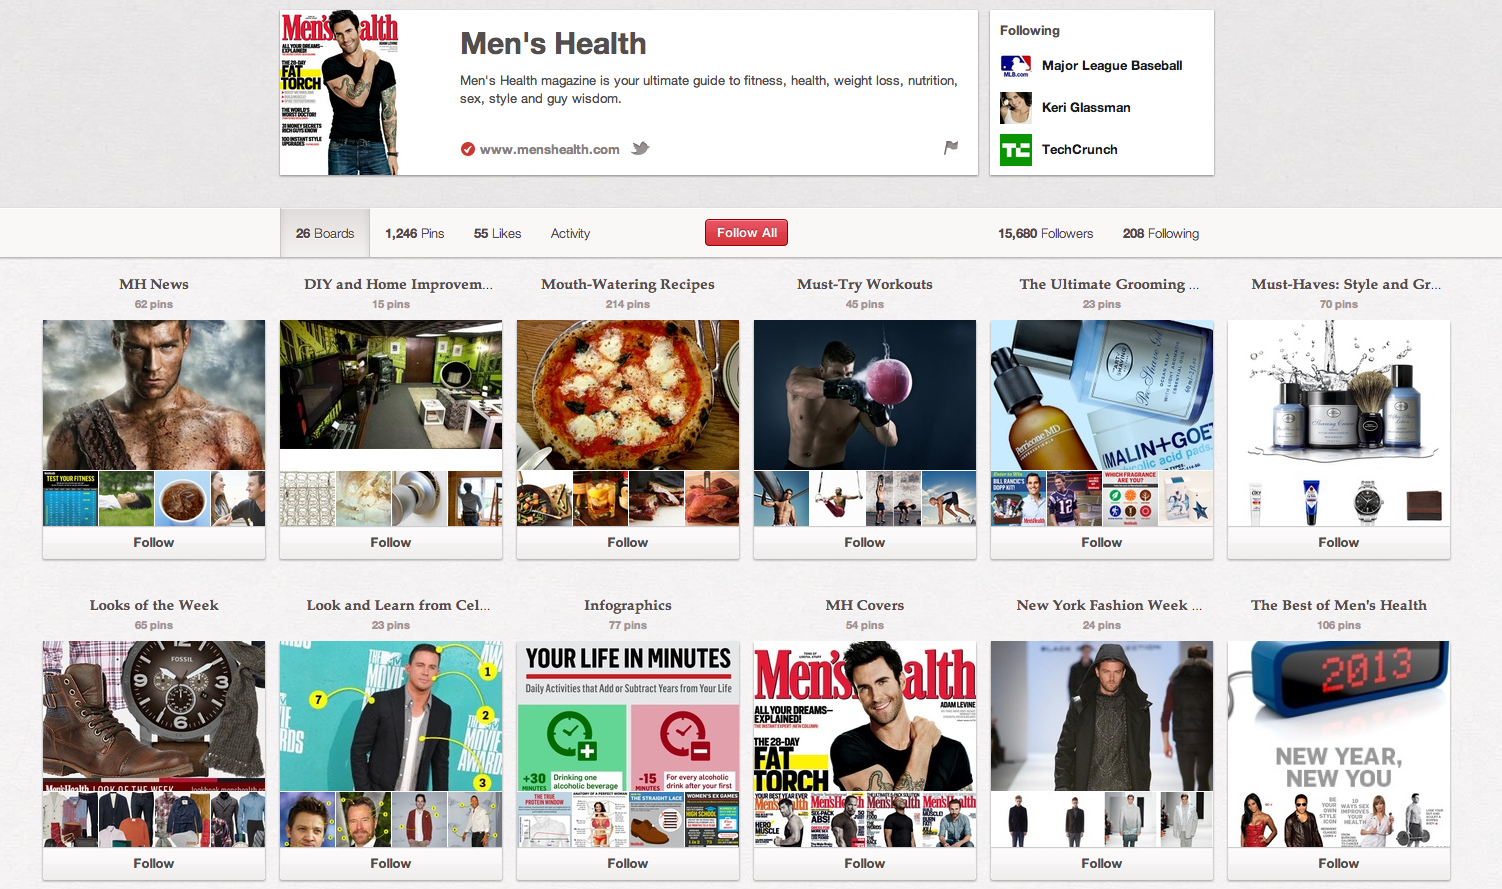Screen dimensions: 1502x889
Task: Follow the MH Covers board
Action: (x=865, y=863)
